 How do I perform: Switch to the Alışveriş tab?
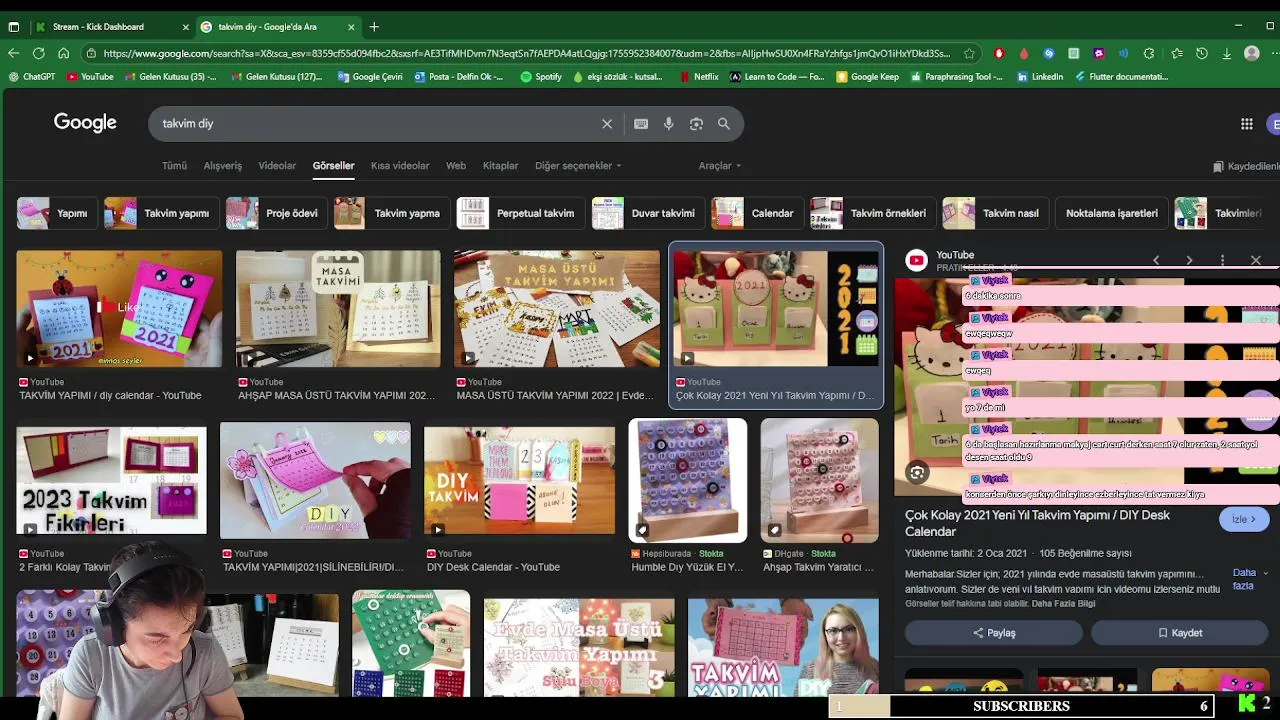223,166
